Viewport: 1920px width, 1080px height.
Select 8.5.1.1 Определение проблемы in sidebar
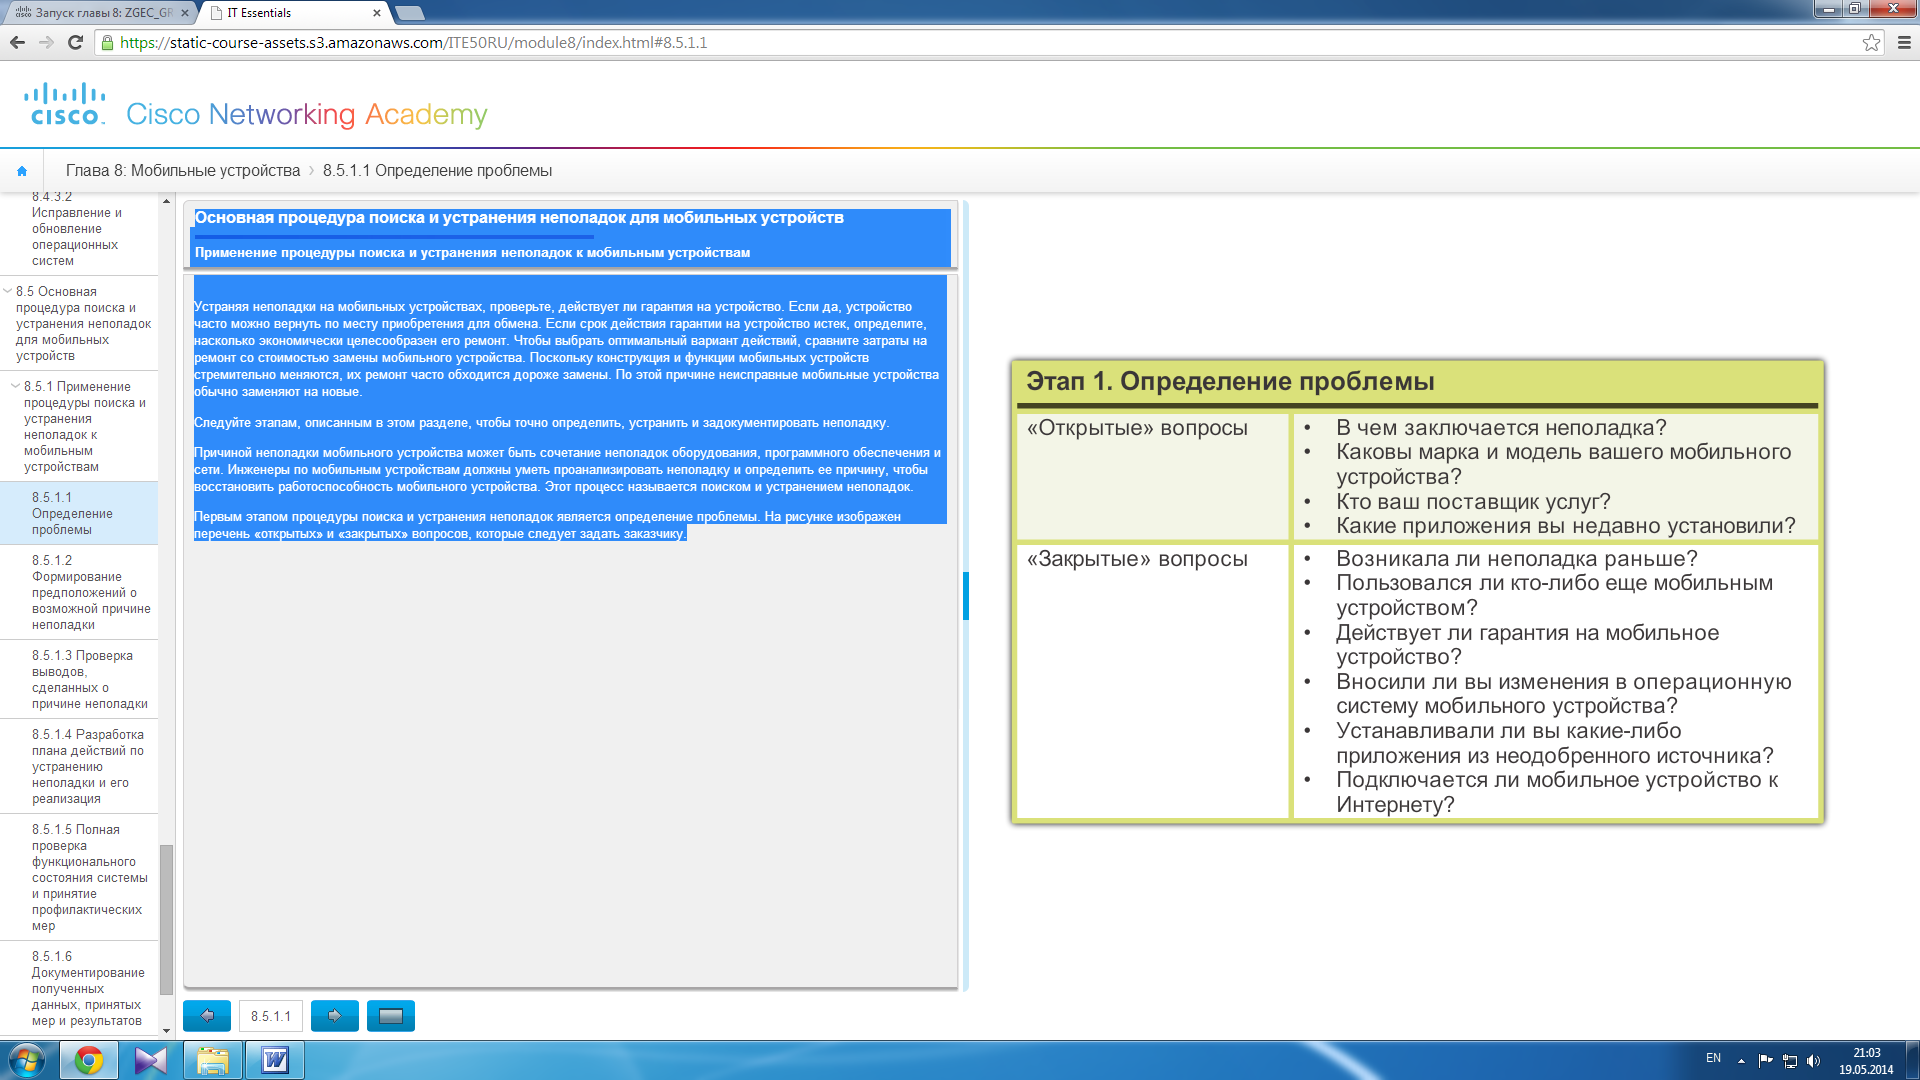point(79,514)
